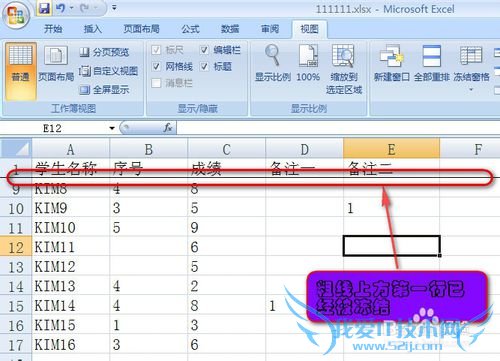Click 缩放到选定区域 zoom to selection
Screen dimensions: 500x361
pos(344,69)
